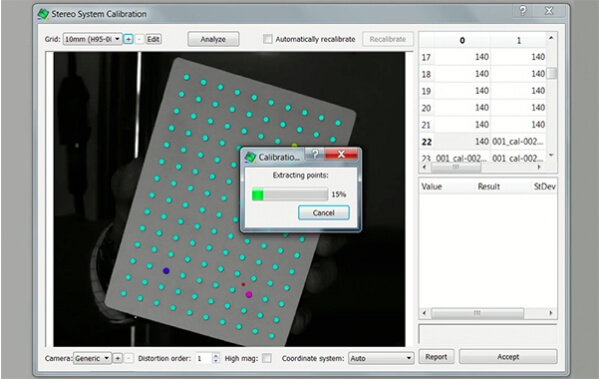The width and height of the screenshot is (600, 379).
Task: Cancel the point extraction
Action: 324,213
